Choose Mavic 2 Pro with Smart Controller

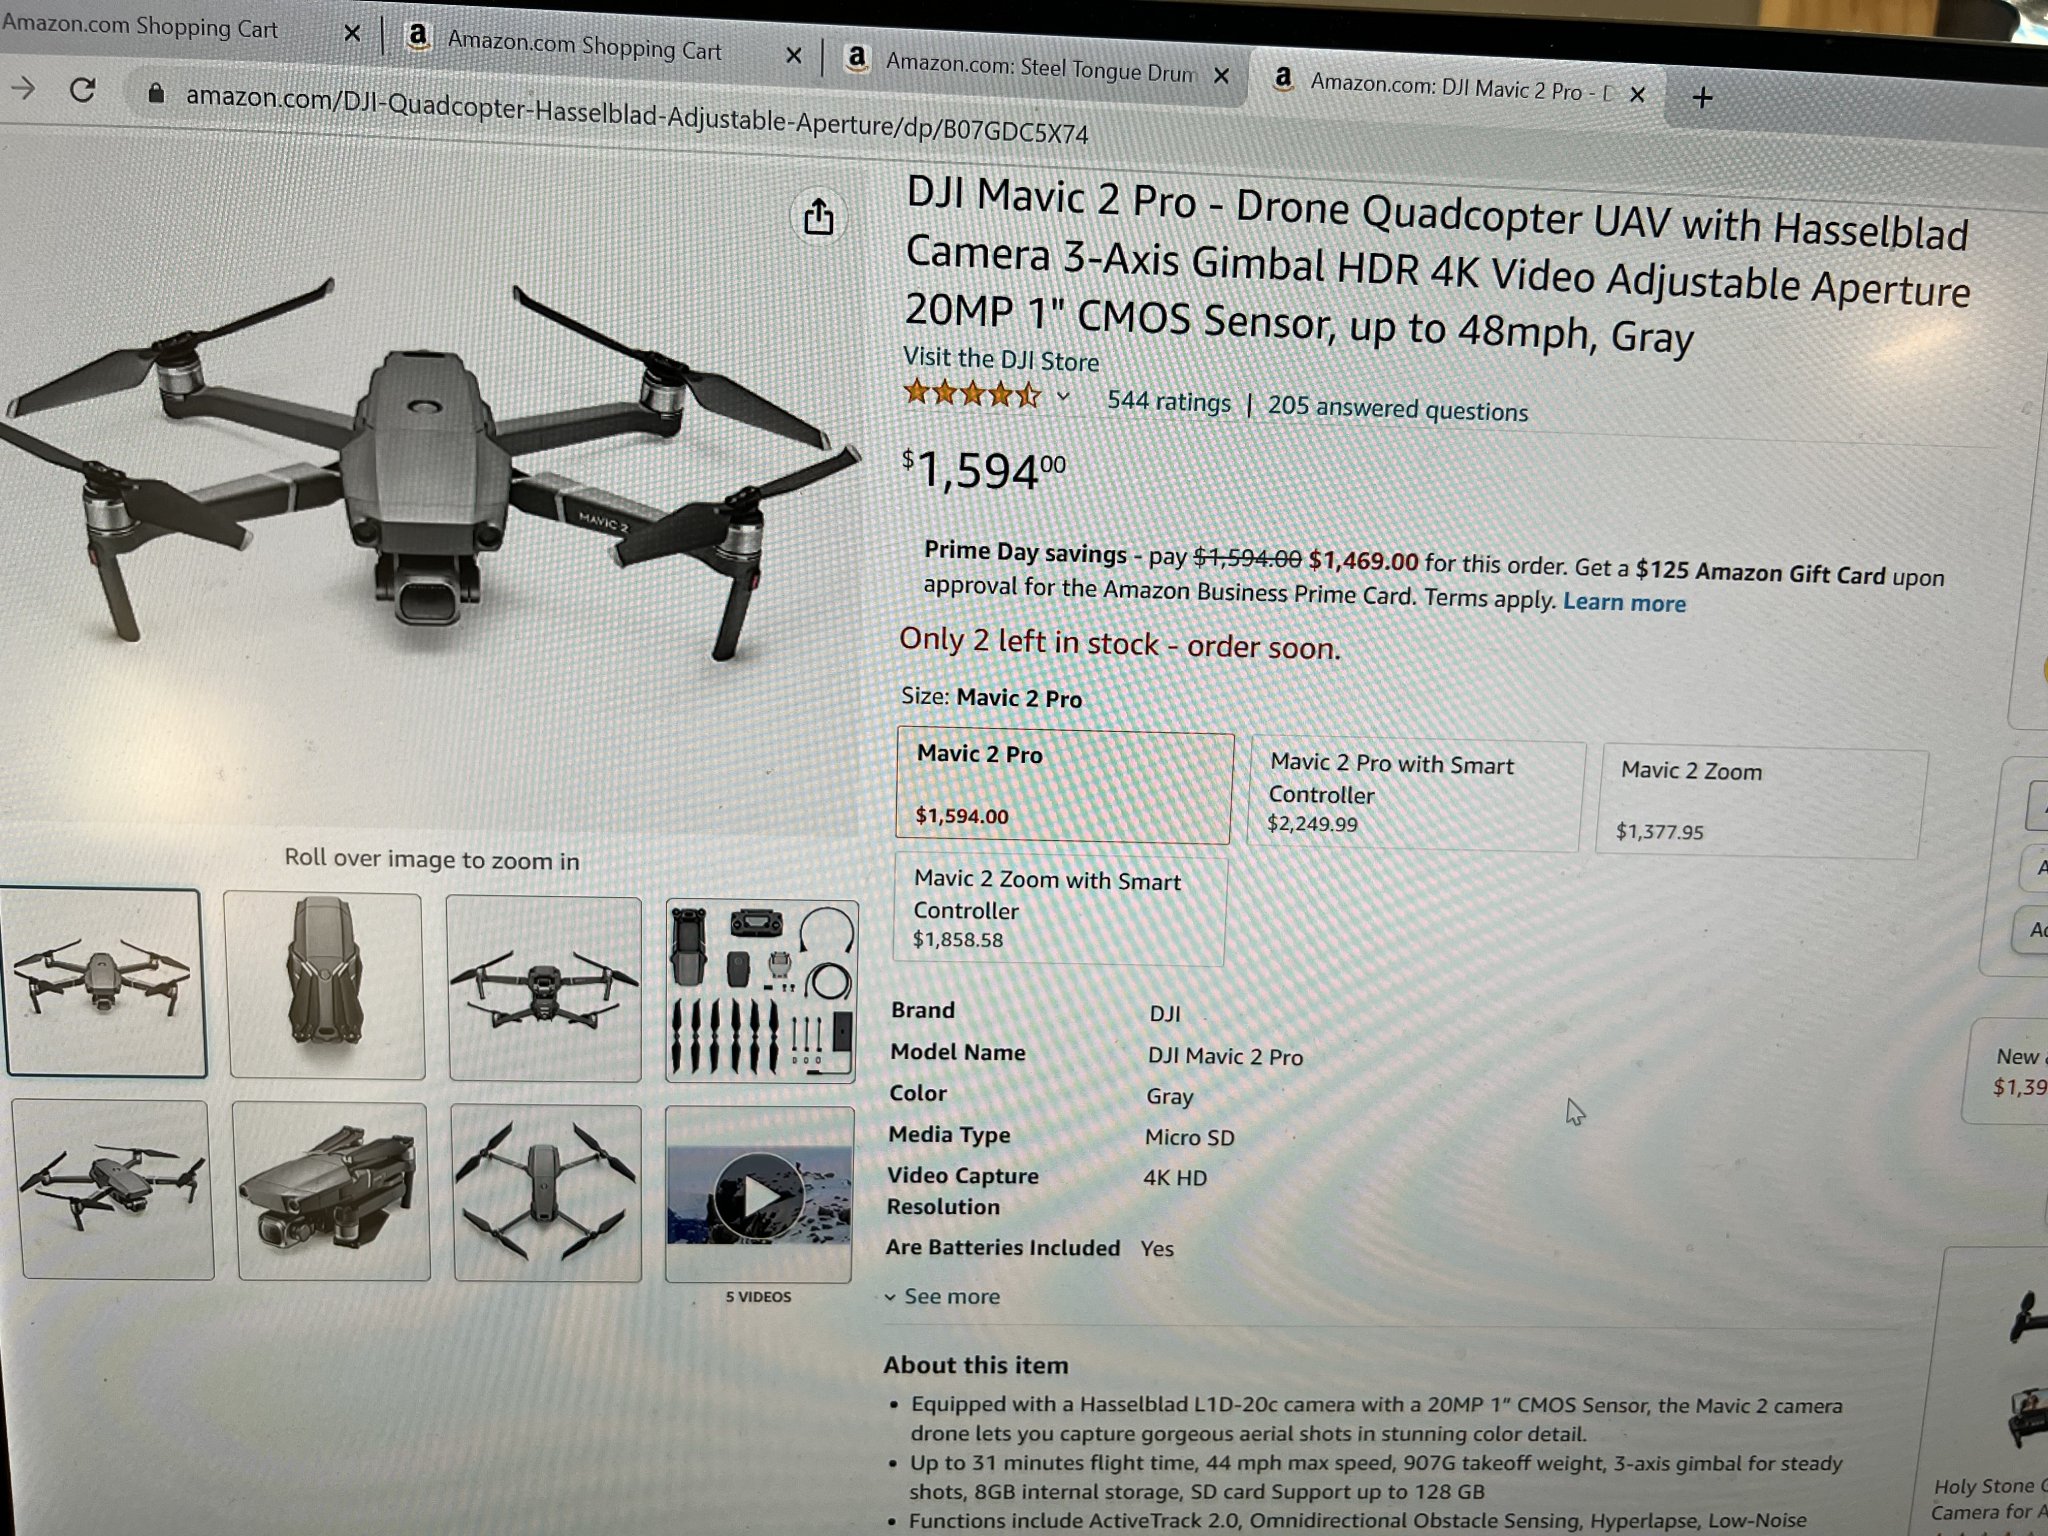point(1415,796)
